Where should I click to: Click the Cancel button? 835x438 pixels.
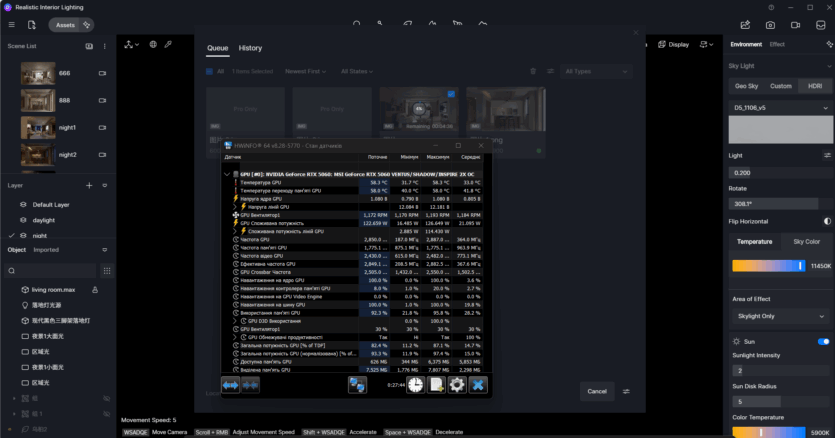597,391
